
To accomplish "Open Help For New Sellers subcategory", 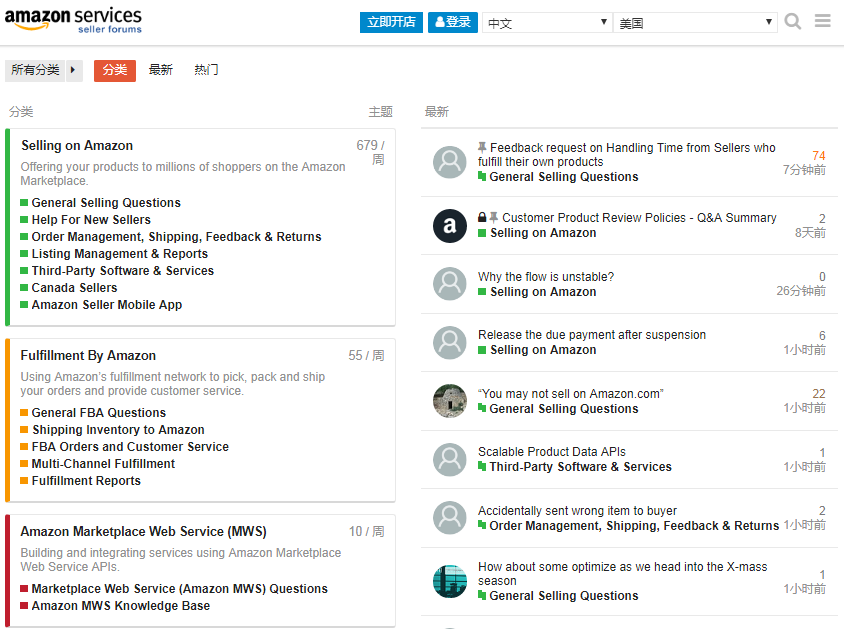I will (91, 220).
